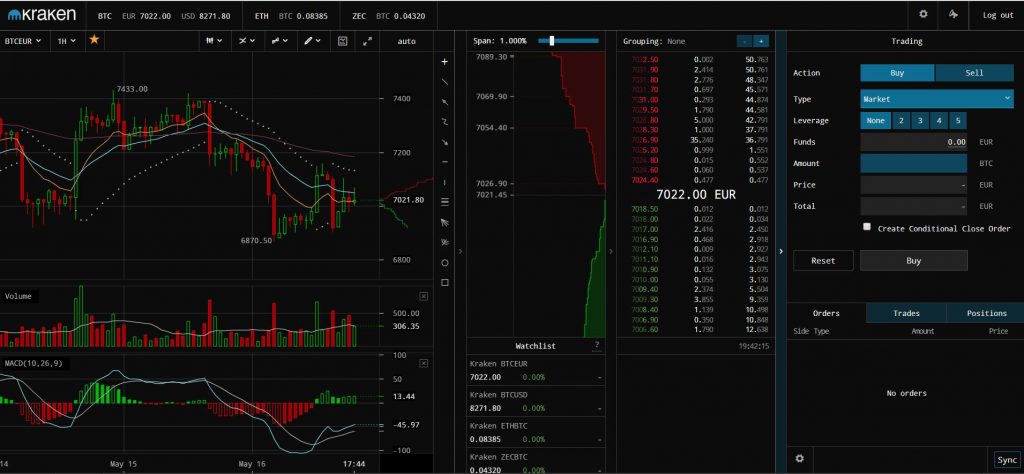Switch to the Trades tab
The width and height of the screenshot is (1024, 474).
coord(906,313)
